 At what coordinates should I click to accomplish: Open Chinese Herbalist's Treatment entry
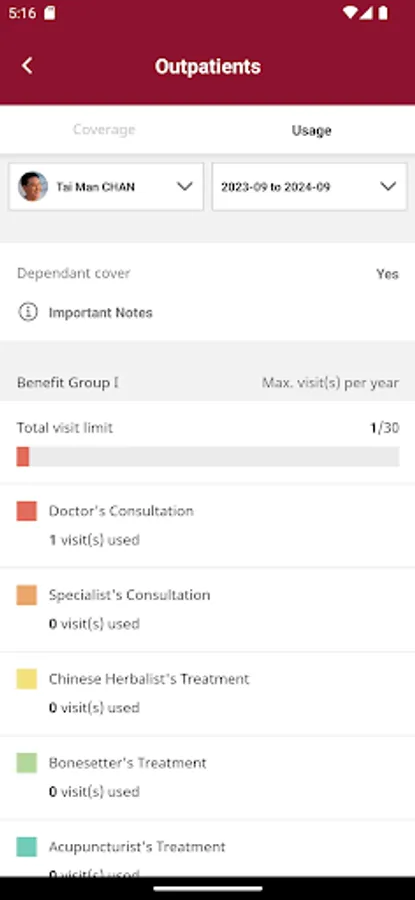tap(207, 693)
